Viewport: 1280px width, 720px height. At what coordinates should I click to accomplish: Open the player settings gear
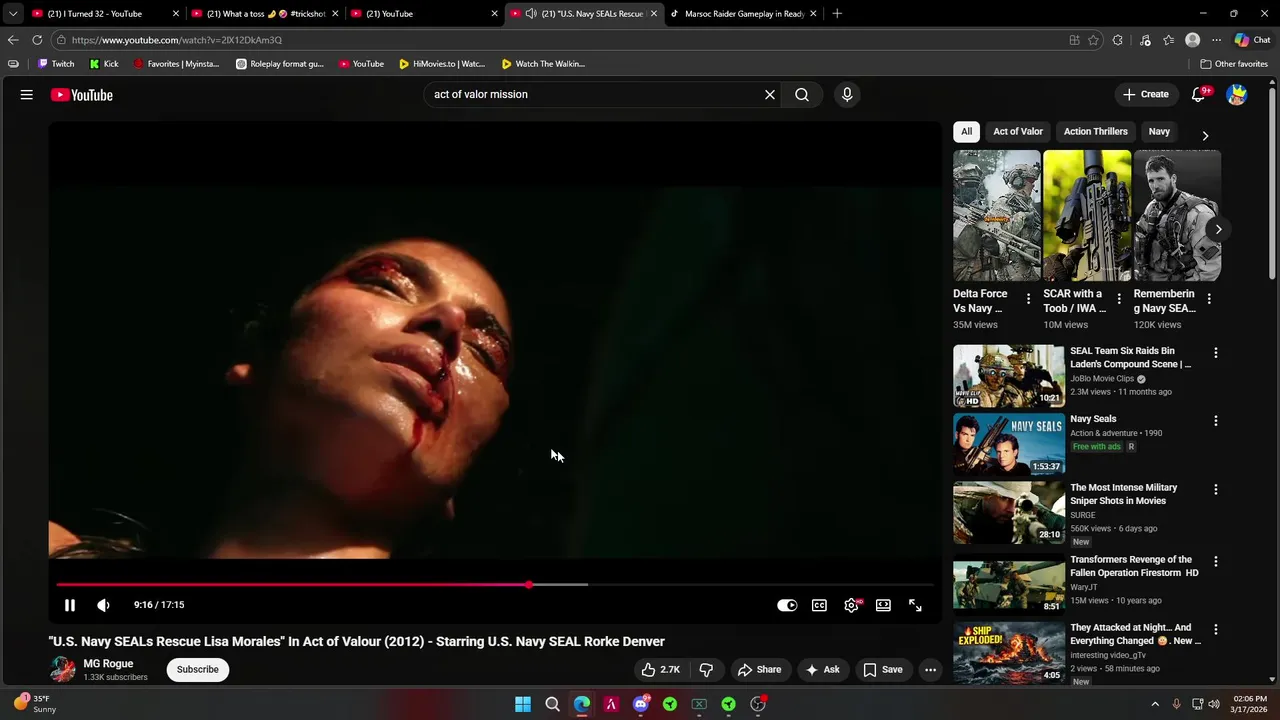[851, 605]
